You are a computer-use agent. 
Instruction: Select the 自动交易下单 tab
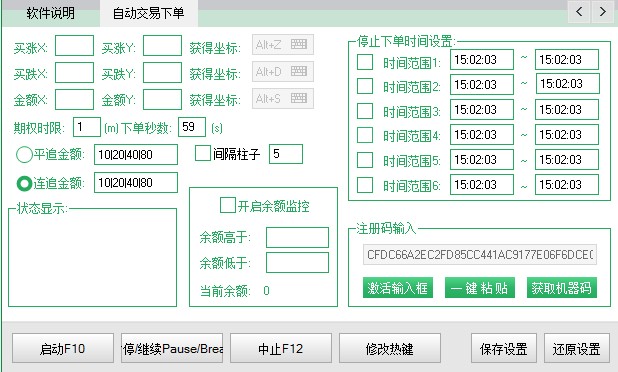pyautogui.click(x=149, y=13)
